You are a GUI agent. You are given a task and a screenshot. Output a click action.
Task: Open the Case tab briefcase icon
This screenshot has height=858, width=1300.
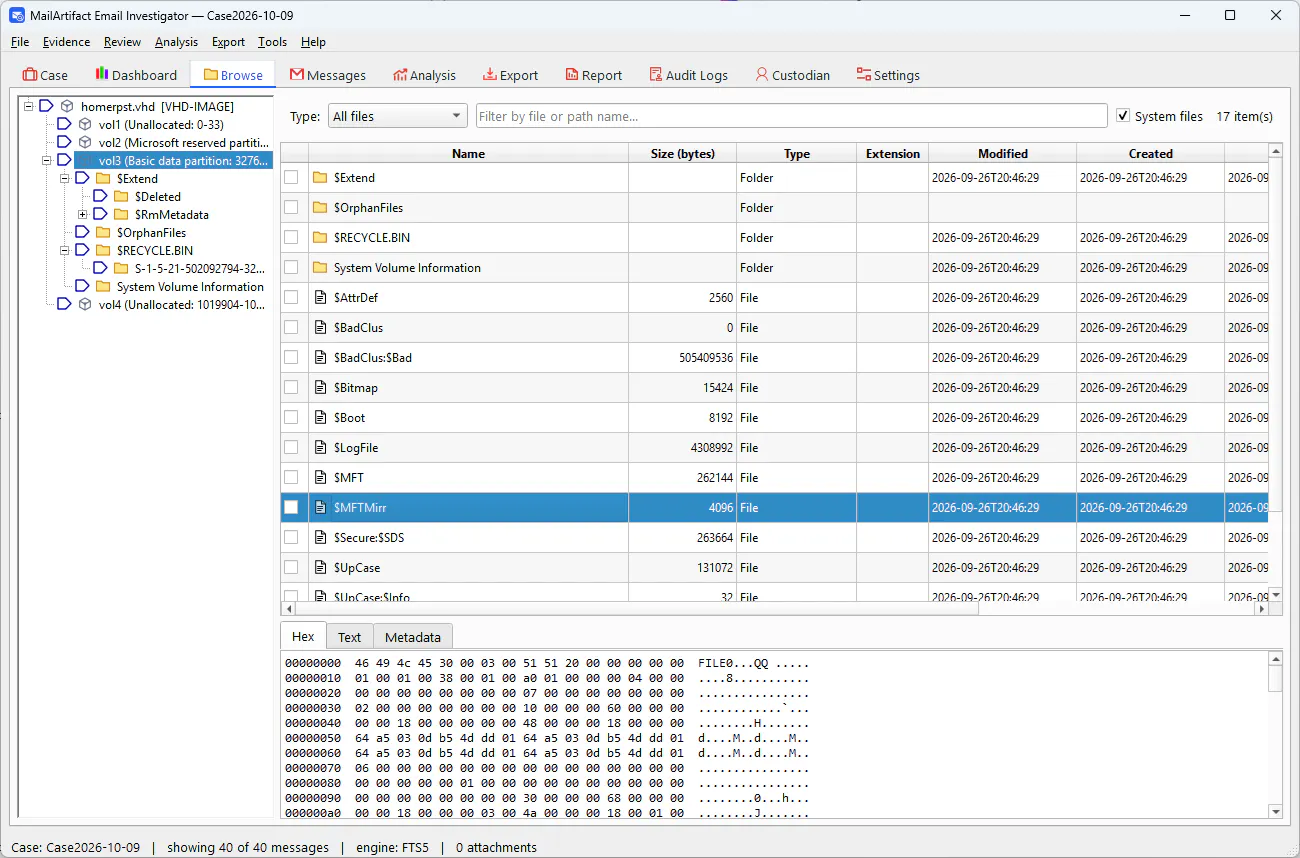pyautogui.click(x=30, y=75)
